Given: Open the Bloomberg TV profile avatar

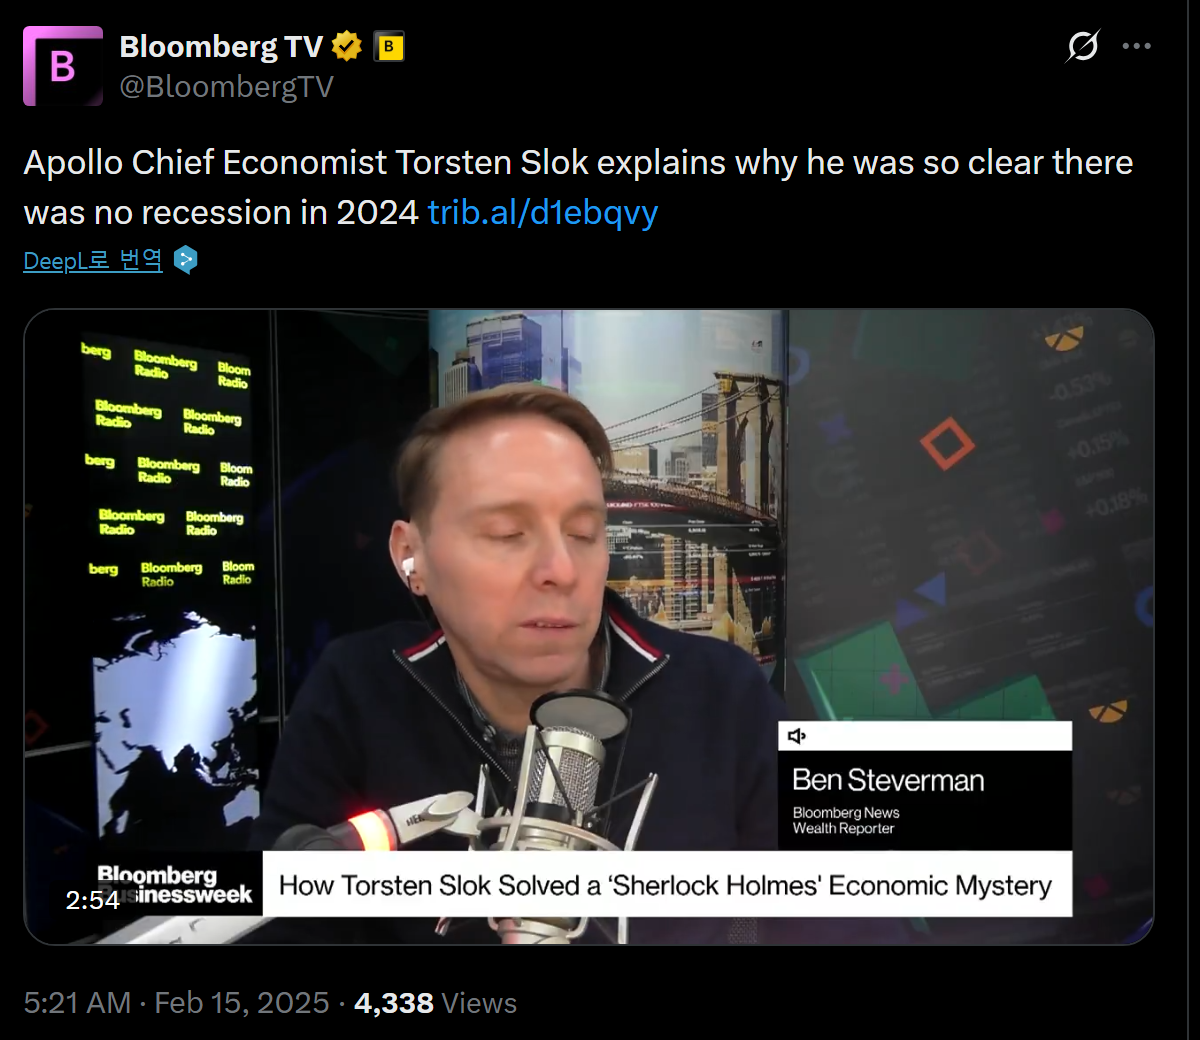Looking at the screenshot, I should pyautogui.click(x=63, y=66).
